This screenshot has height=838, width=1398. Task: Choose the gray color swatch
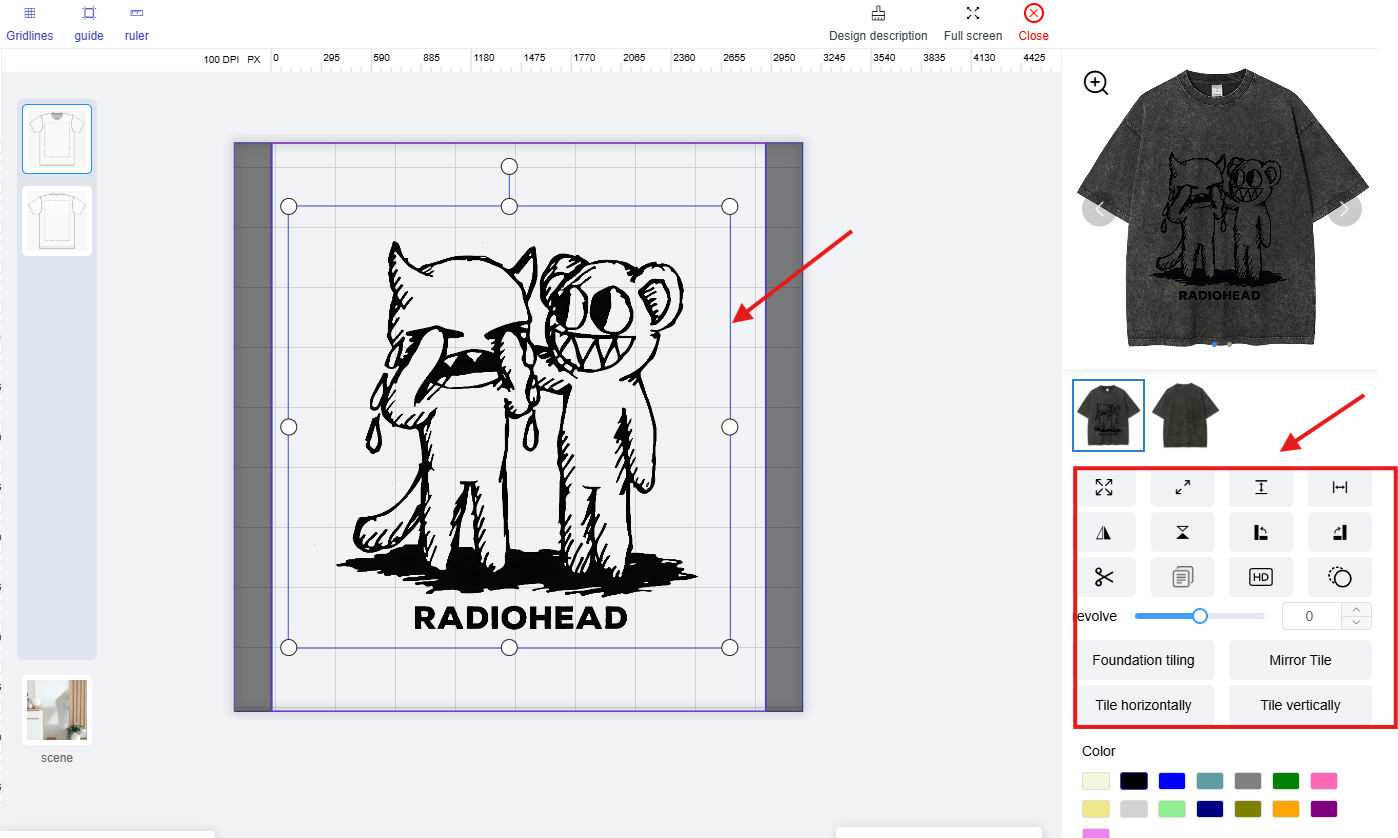coord(1248,781)
